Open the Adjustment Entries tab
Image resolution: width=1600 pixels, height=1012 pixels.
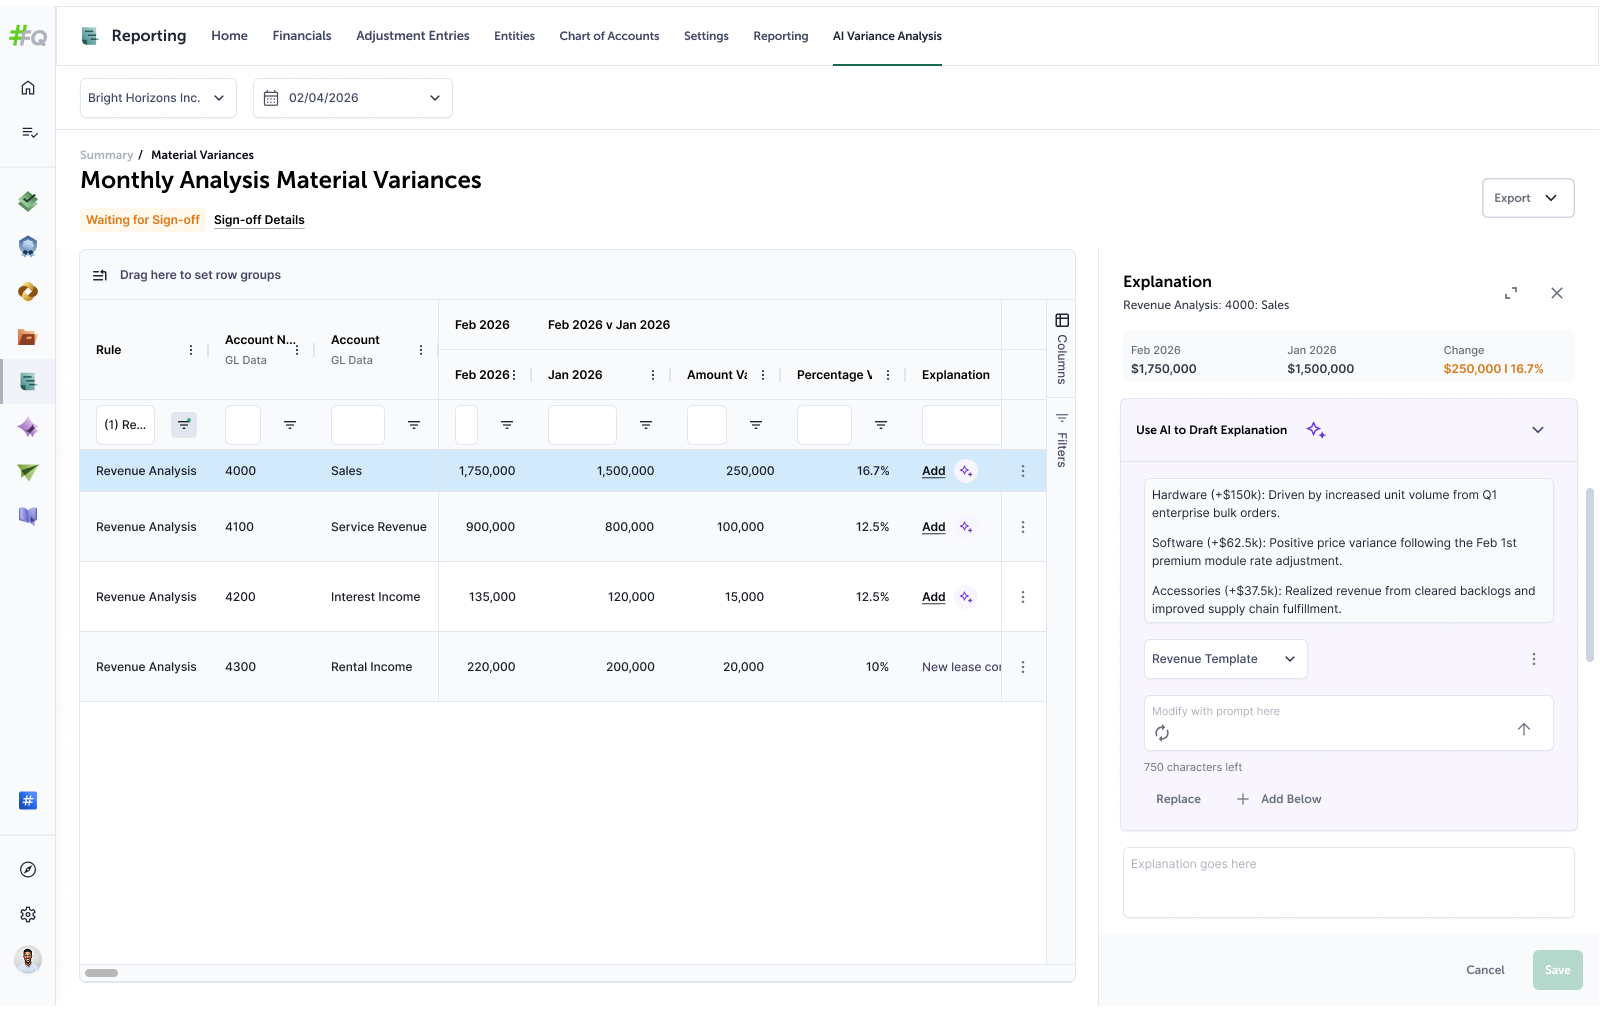pos(412,36)
